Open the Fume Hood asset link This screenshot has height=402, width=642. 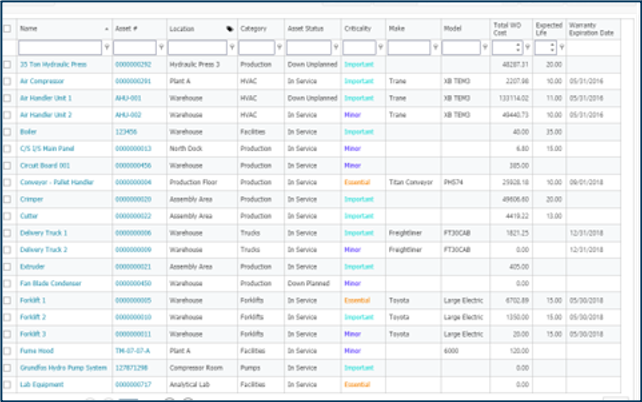coord(37,351)
